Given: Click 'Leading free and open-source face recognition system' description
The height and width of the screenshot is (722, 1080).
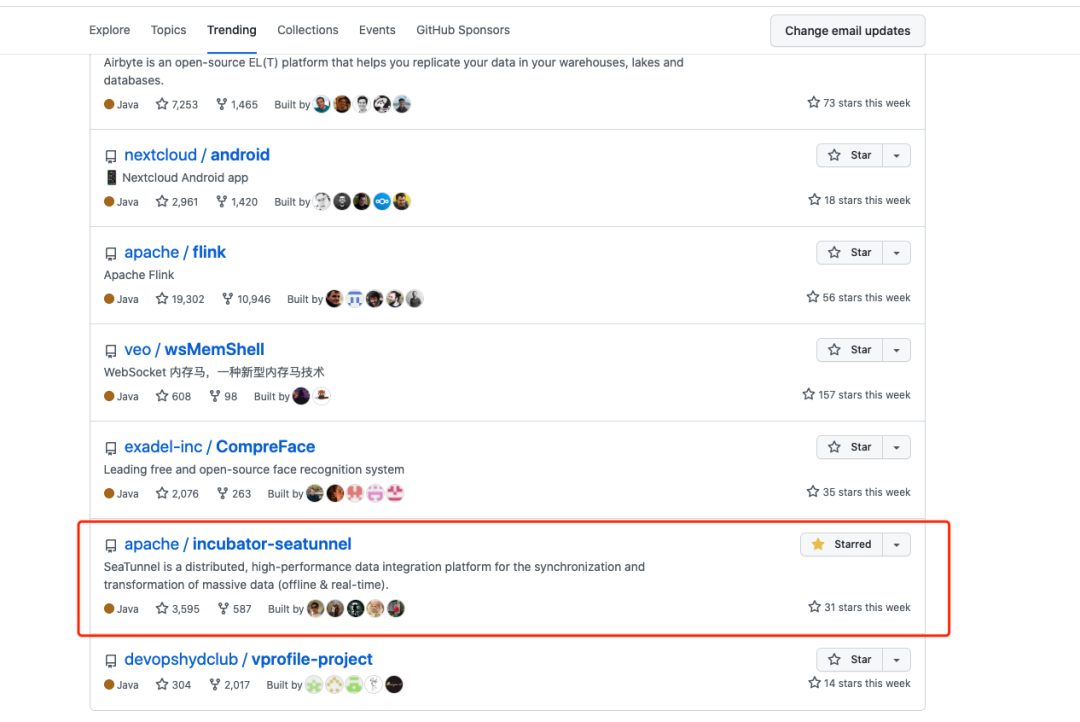Looking at the screenshot, I should click(x=254, y=469).
